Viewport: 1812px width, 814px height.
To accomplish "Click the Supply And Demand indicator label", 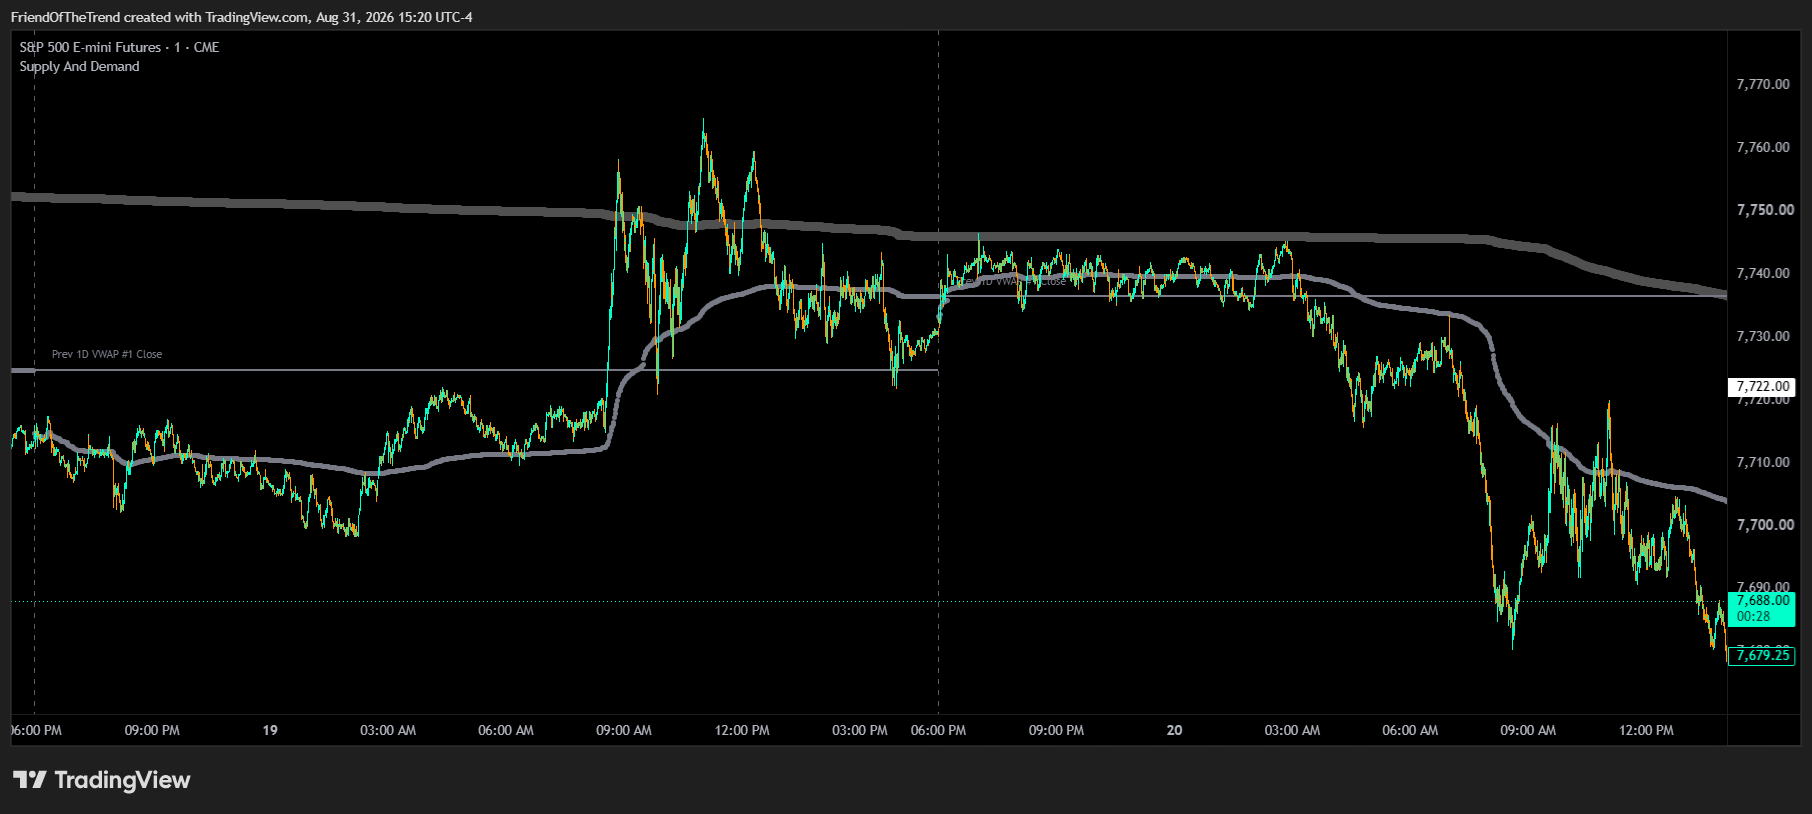I will tap(80, 66).
